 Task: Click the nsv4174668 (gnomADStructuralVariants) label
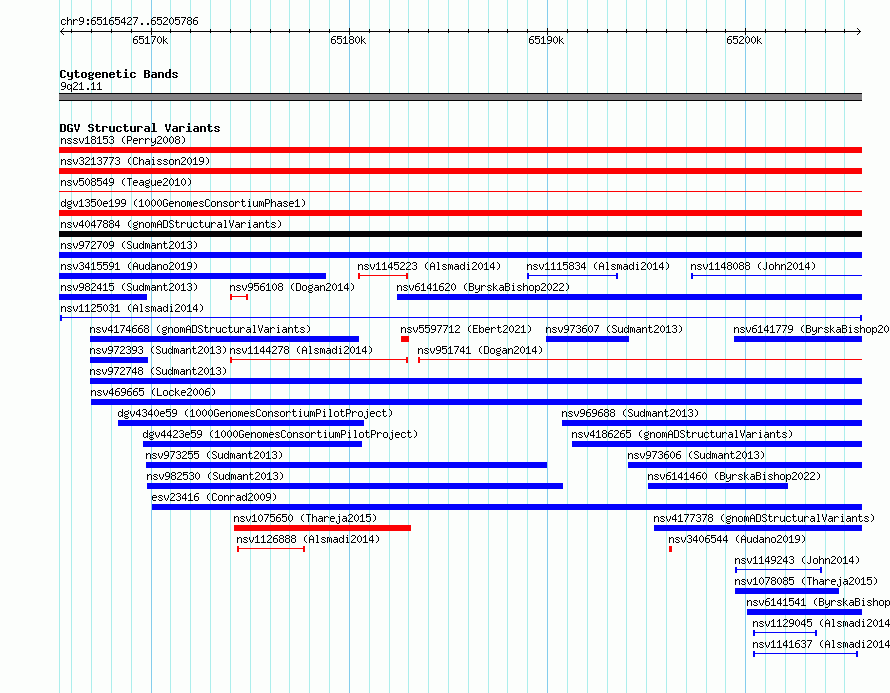pyautogui.click(x=200, y=329)
